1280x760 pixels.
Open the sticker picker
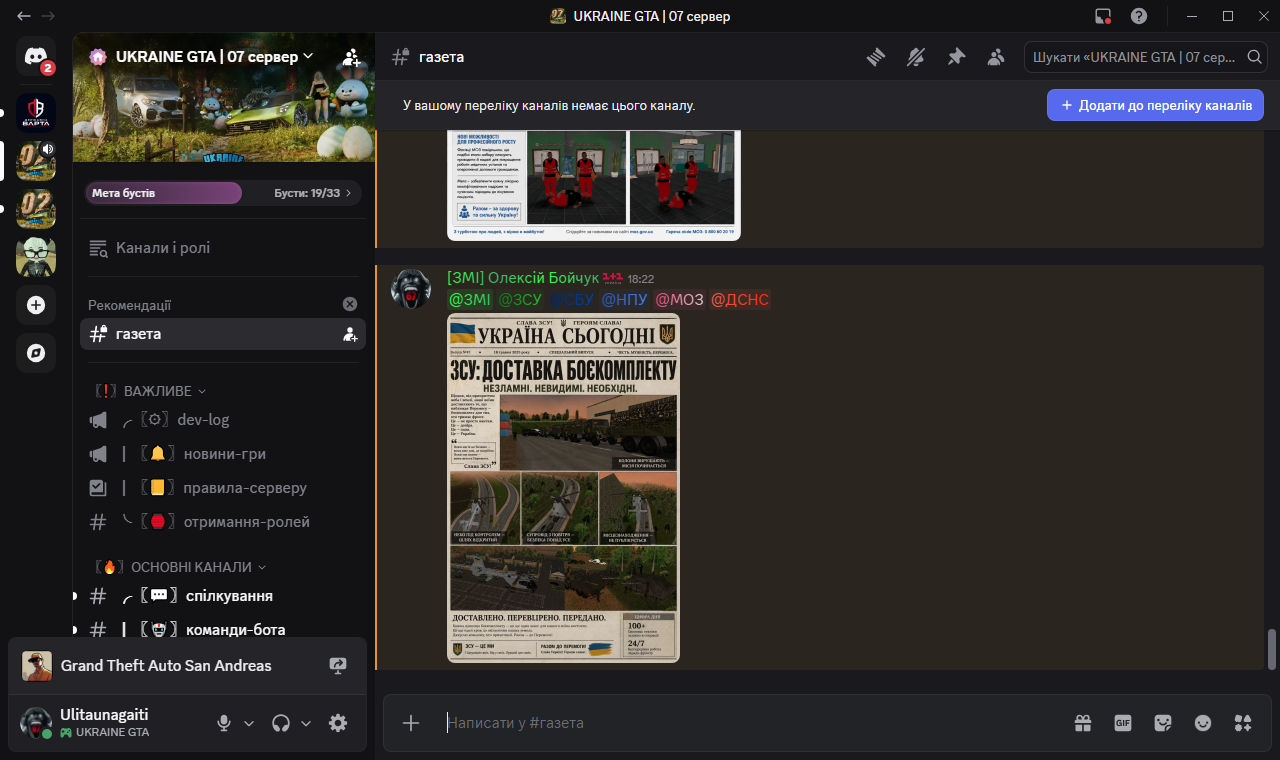(x=1163, y=723)
